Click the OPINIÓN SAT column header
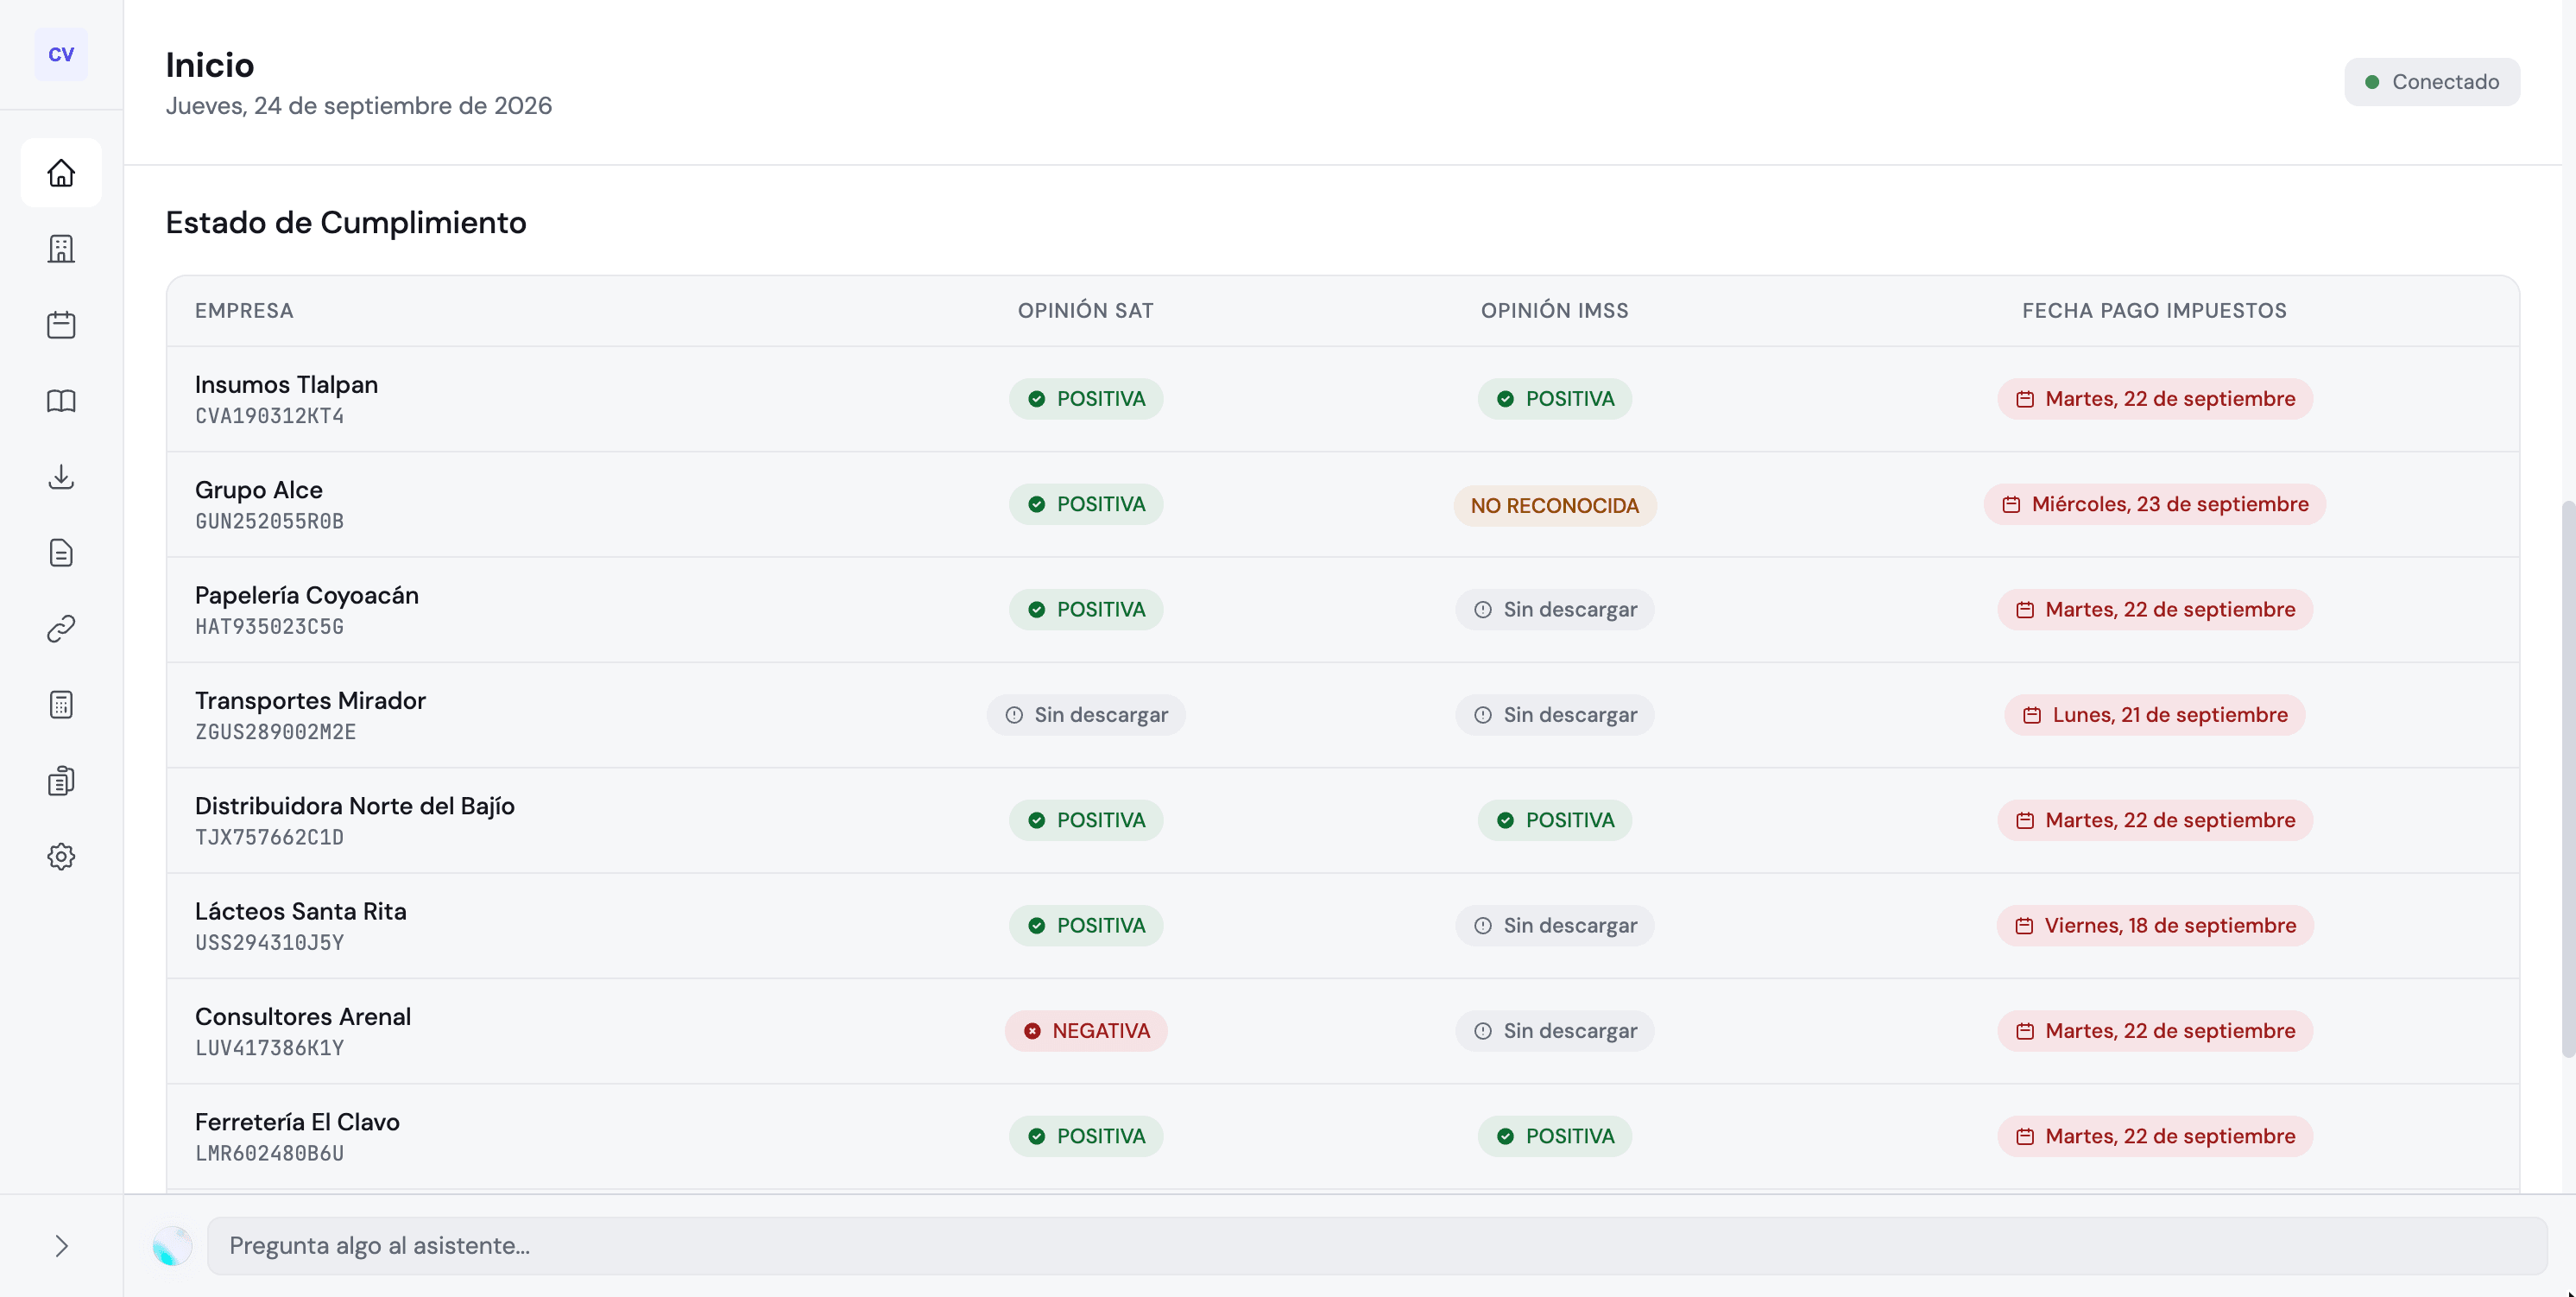This screenshot has height=1297, width=2576. click(x=1086, y=311)
